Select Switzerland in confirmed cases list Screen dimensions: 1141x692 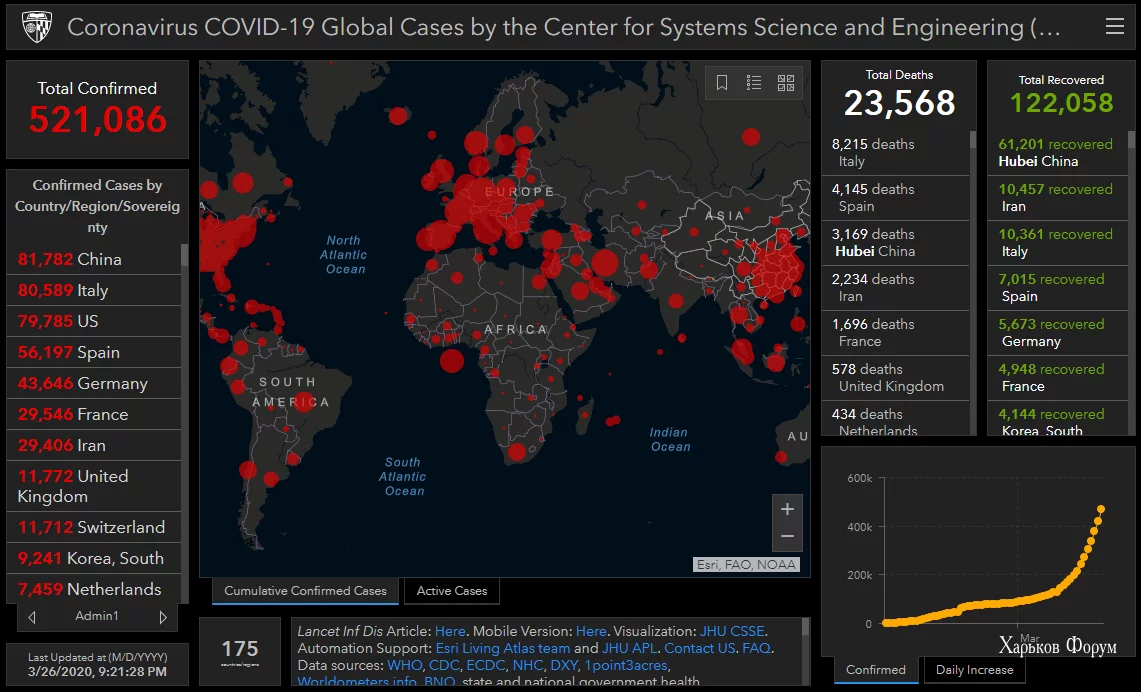[x=94, y=527]
